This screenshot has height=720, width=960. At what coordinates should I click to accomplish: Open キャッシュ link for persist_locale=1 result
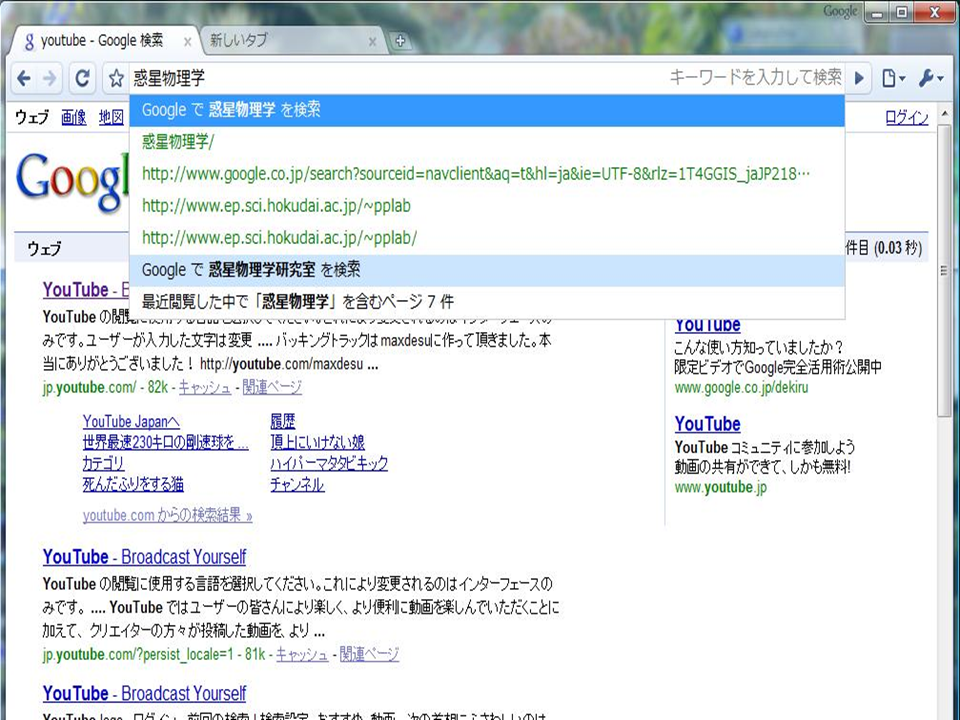302,654
